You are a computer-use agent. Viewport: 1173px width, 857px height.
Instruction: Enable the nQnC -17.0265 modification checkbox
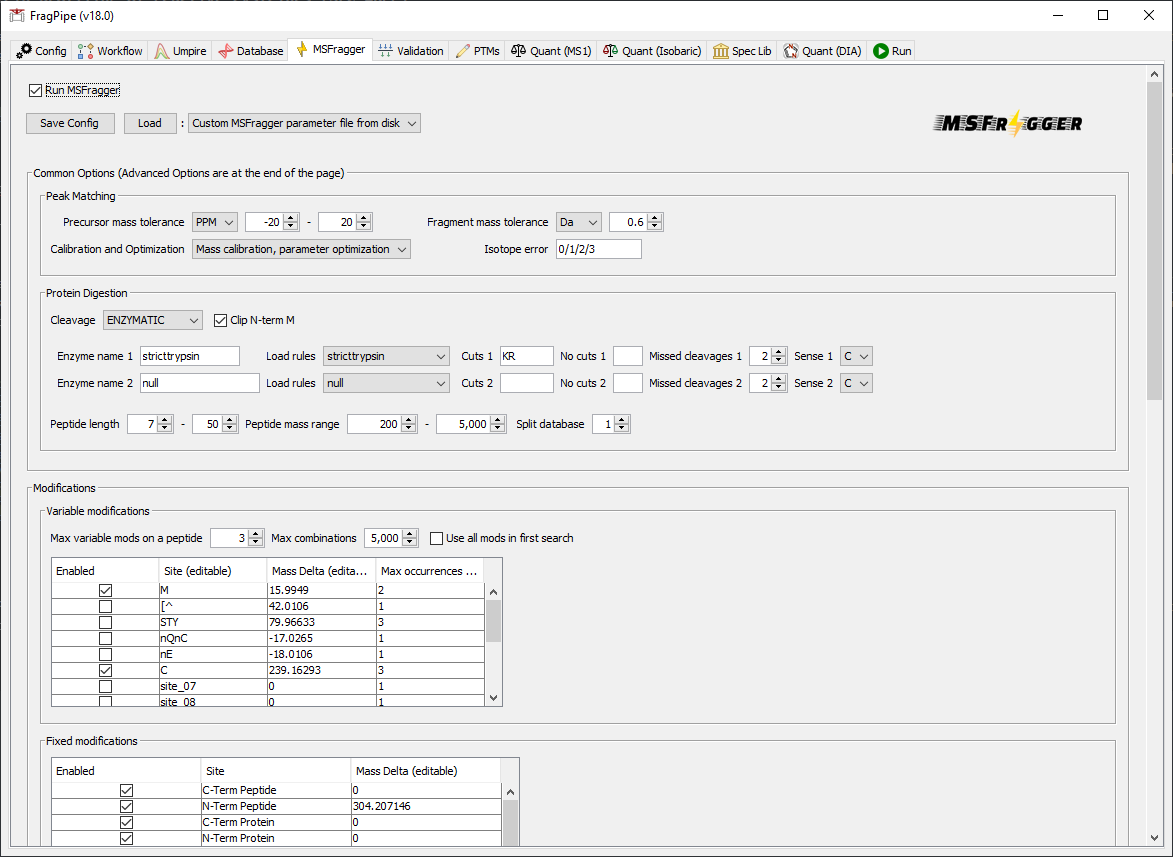(105, 639)
